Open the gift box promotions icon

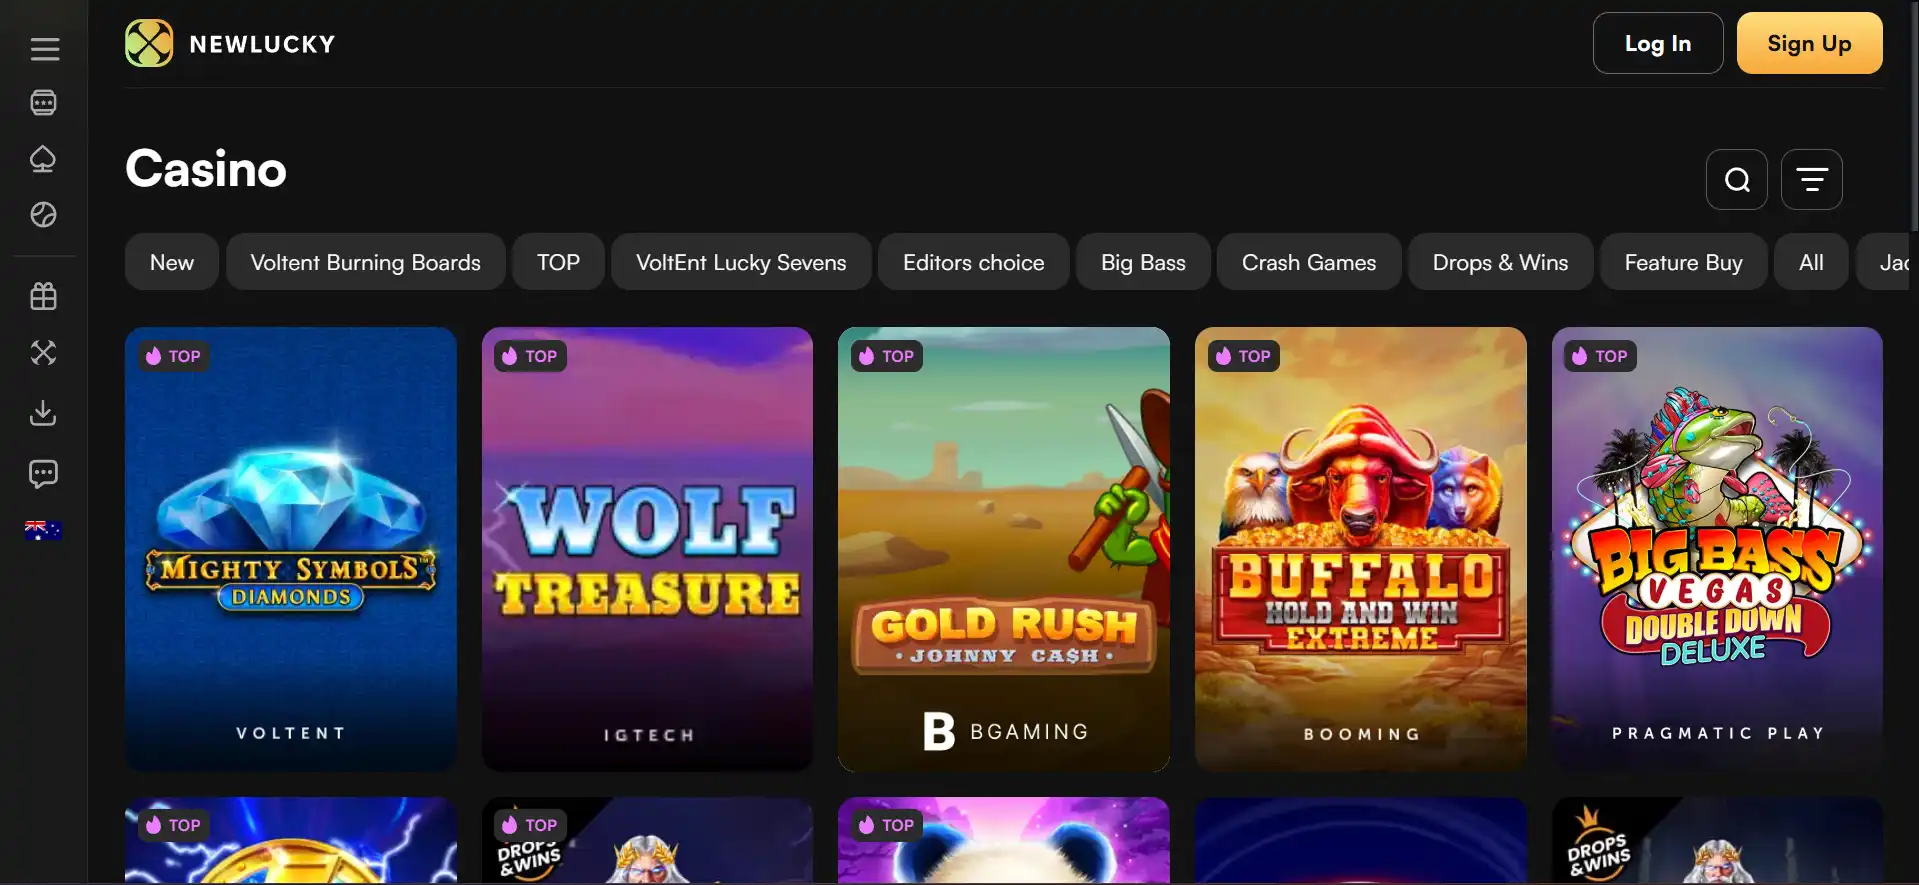tap(43, 296)
